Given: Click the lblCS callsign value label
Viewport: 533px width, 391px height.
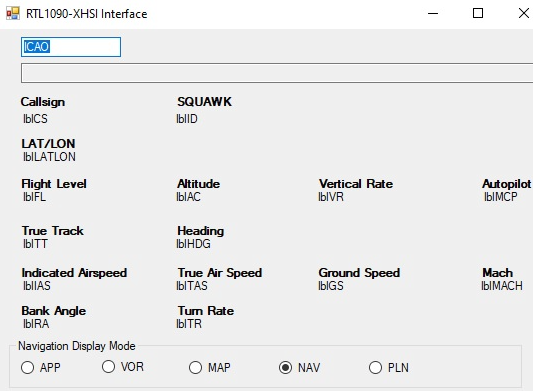Looking at the screenshot, I should coord(35,119).
